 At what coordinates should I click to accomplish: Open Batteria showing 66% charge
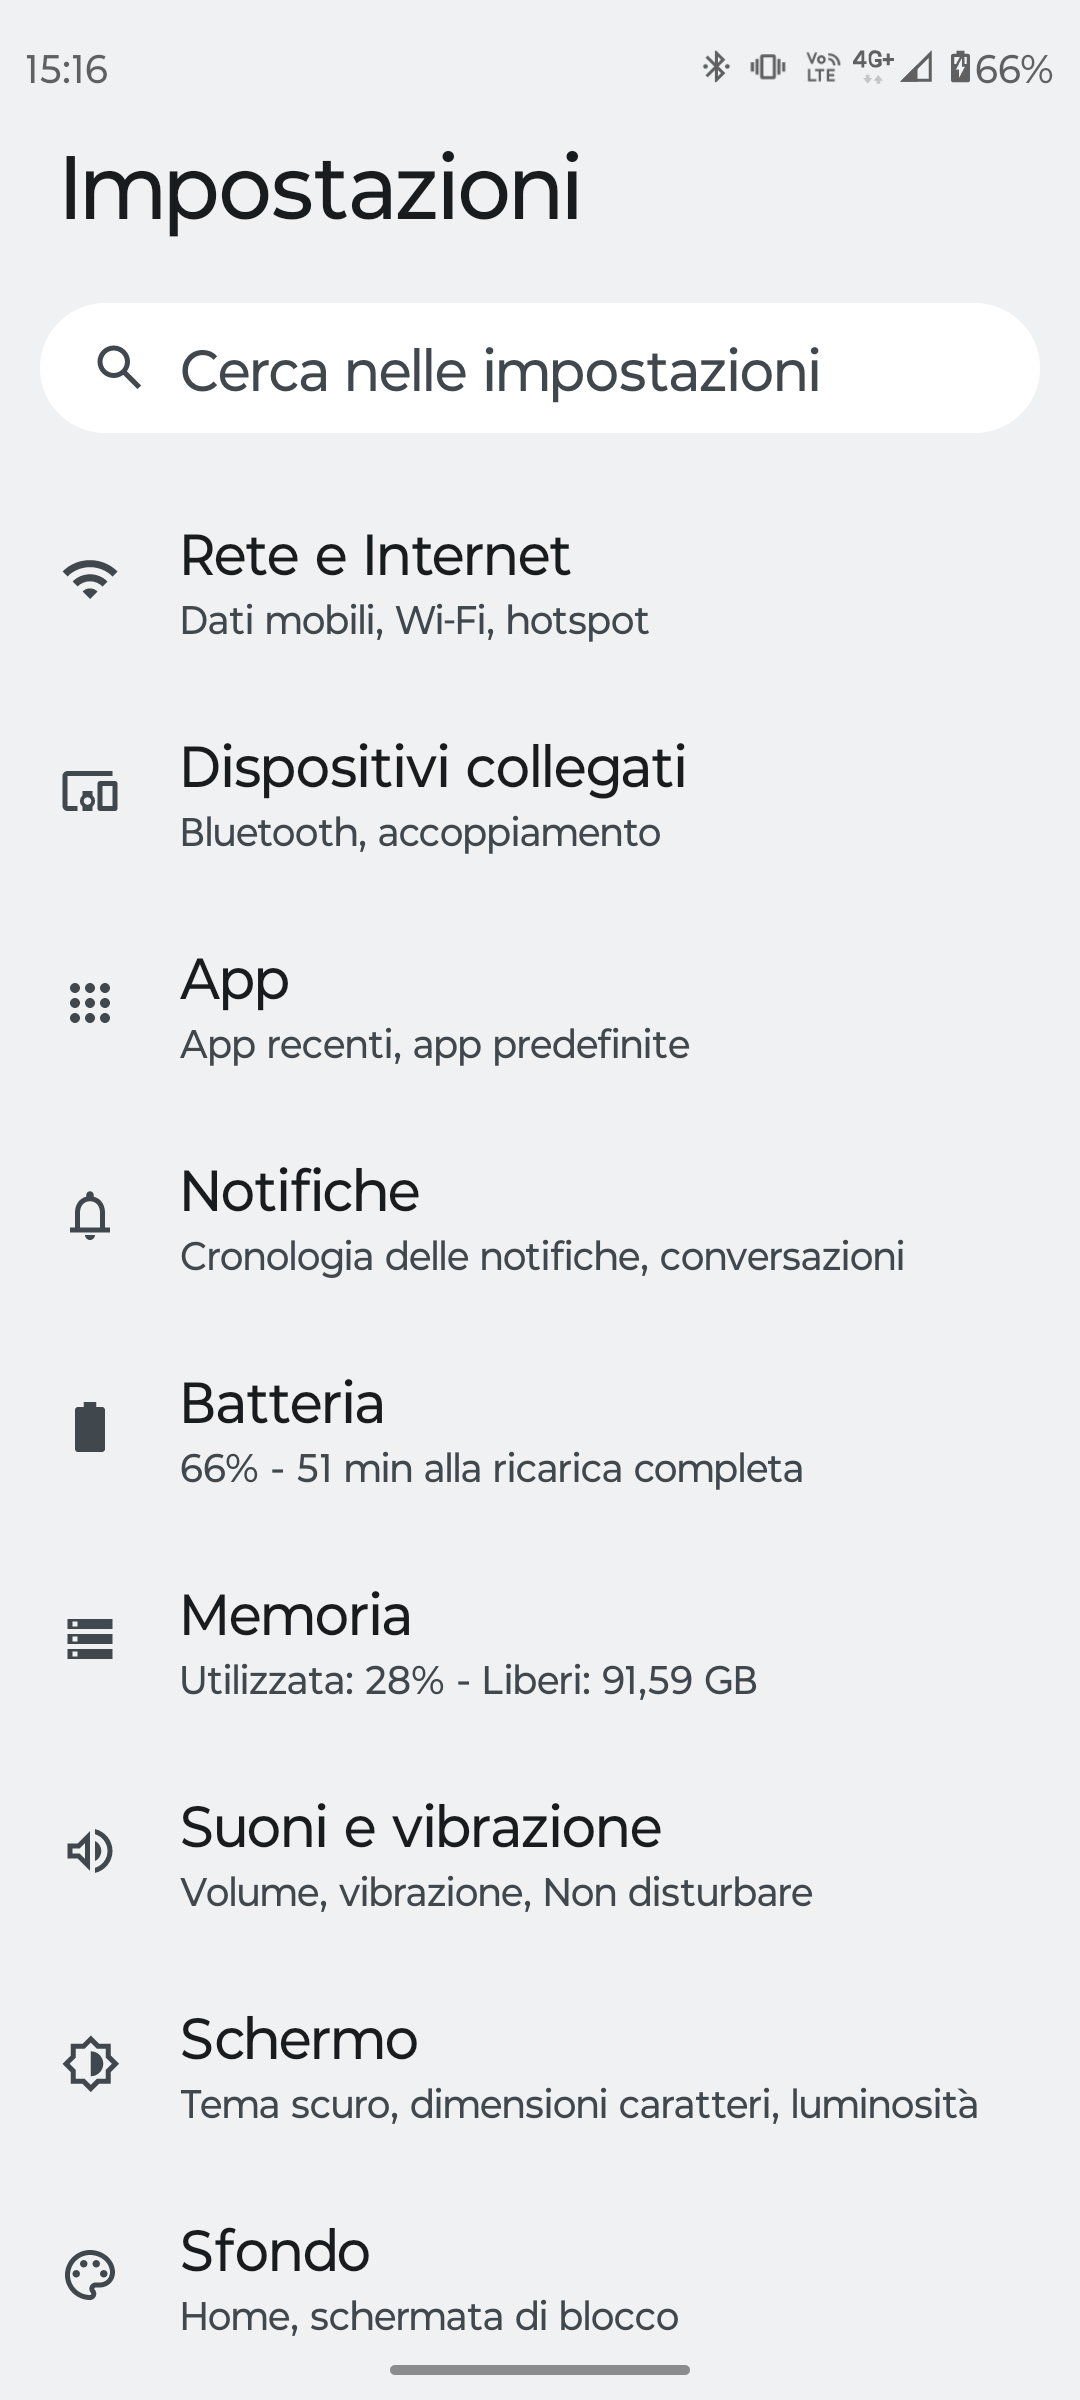click(490, 1433)
